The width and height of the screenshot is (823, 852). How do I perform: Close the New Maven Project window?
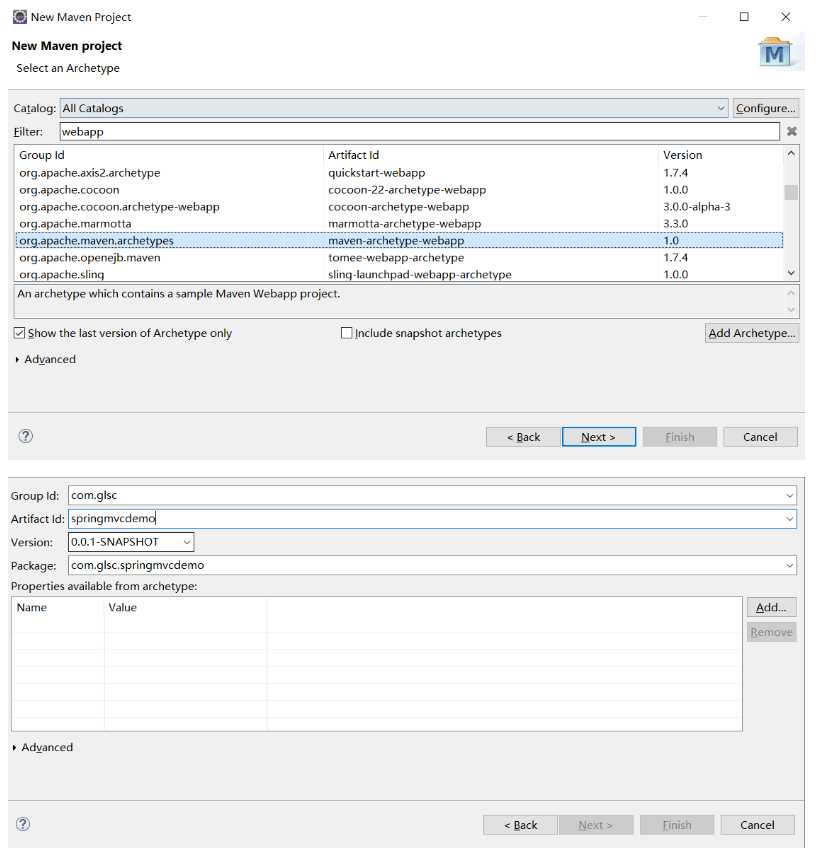(x=786, y=17)
